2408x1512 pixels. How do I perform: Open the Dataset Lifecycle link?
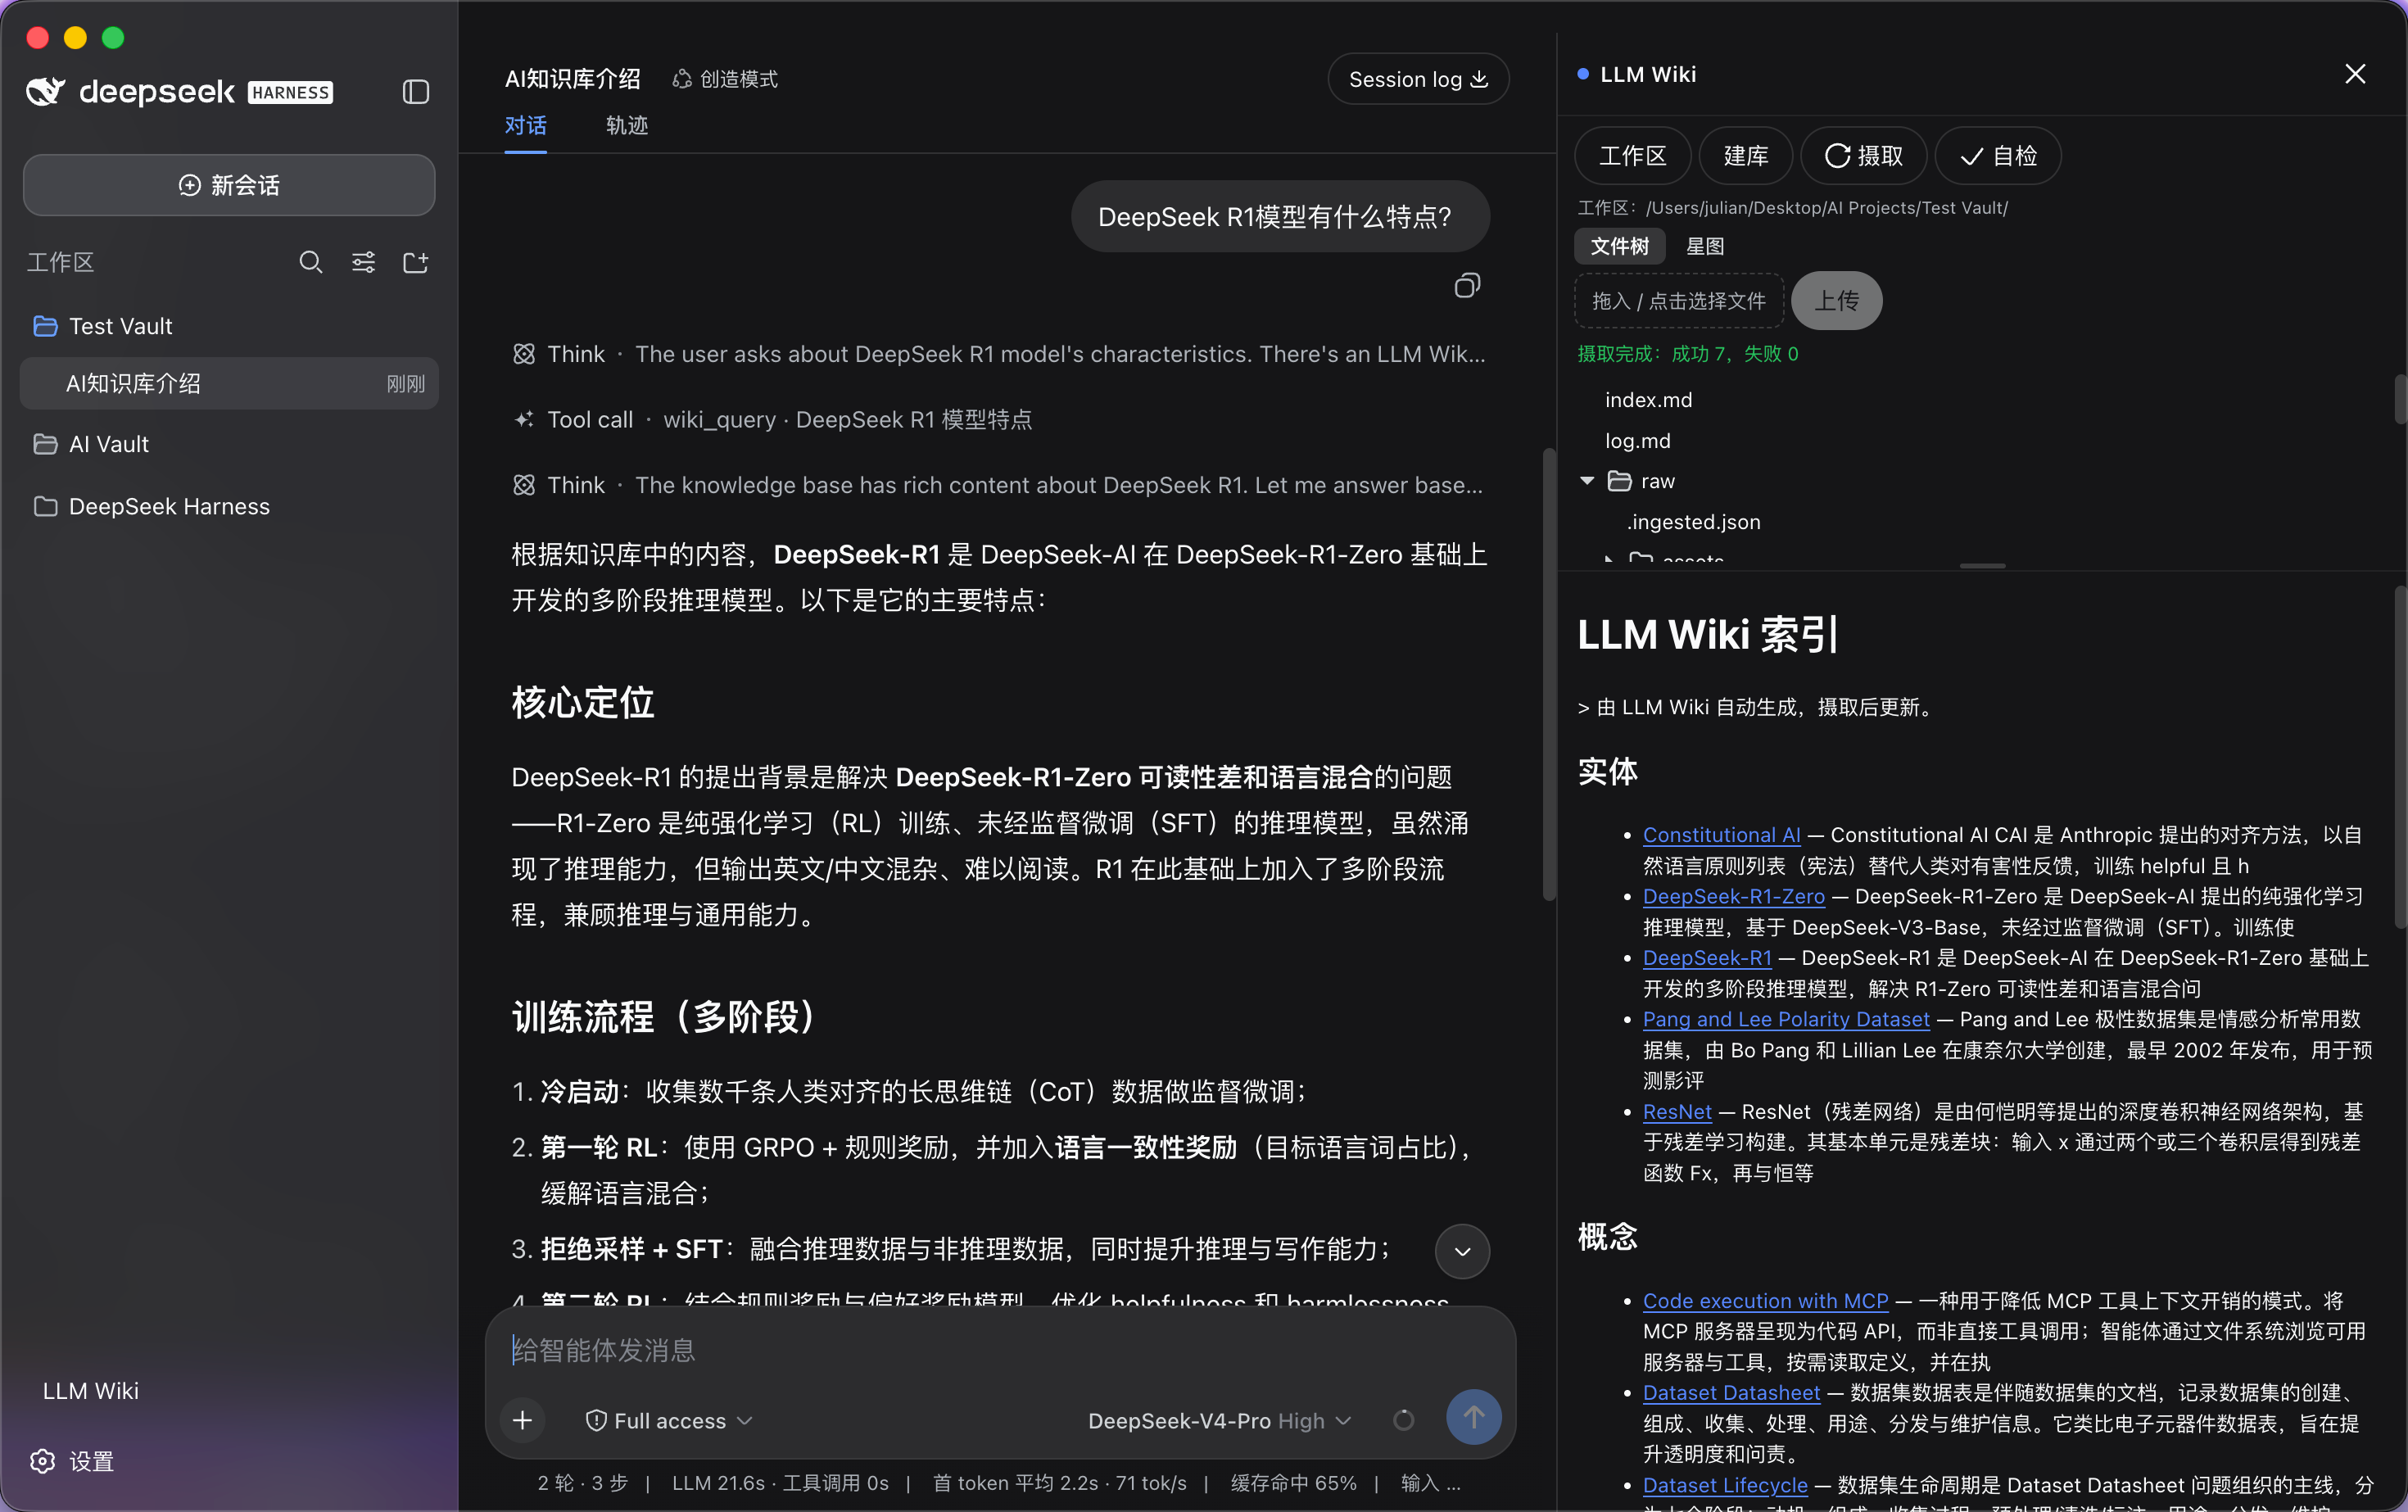click(1725, 1484)
